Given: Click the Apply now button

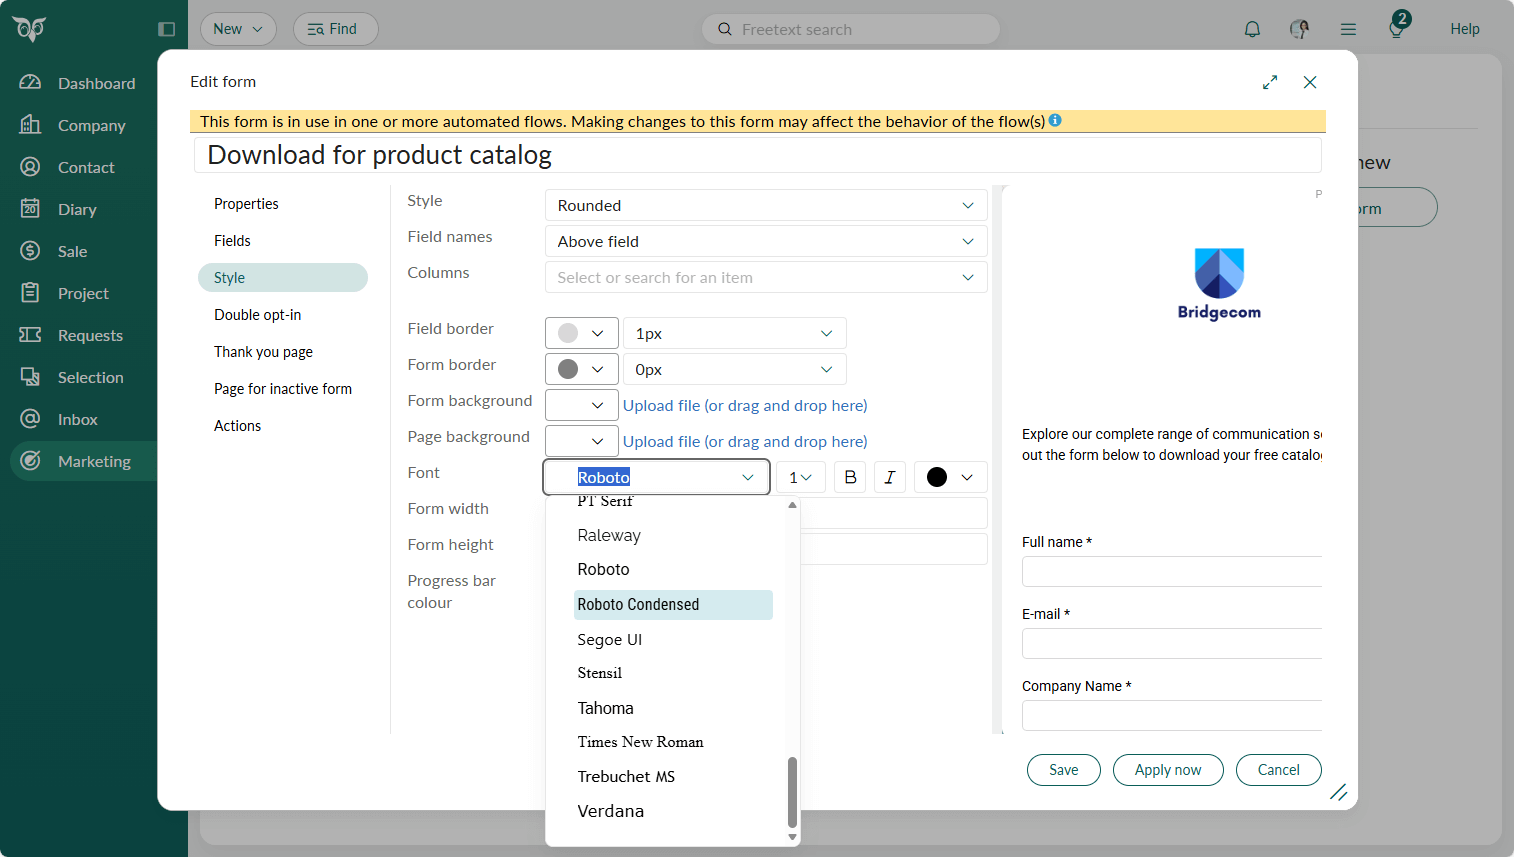Looking at the screenshot, I should click(x=1167, y=770).
